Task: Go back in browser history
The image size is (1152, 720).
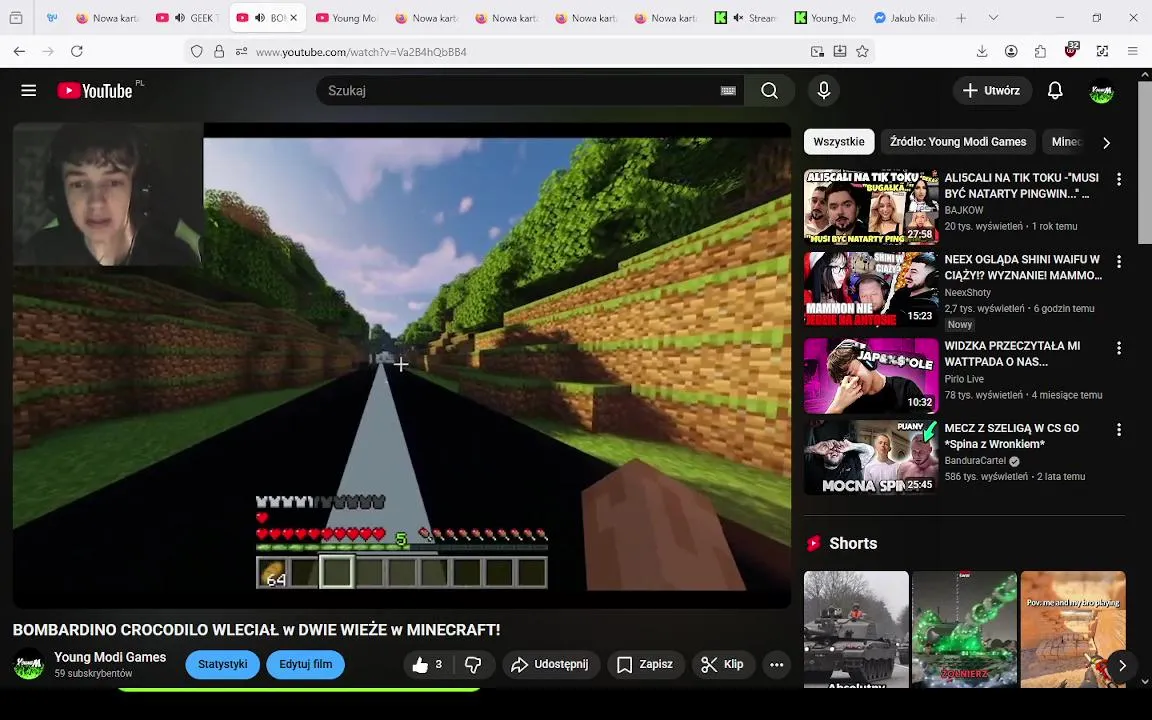Action: click(19, 51)
